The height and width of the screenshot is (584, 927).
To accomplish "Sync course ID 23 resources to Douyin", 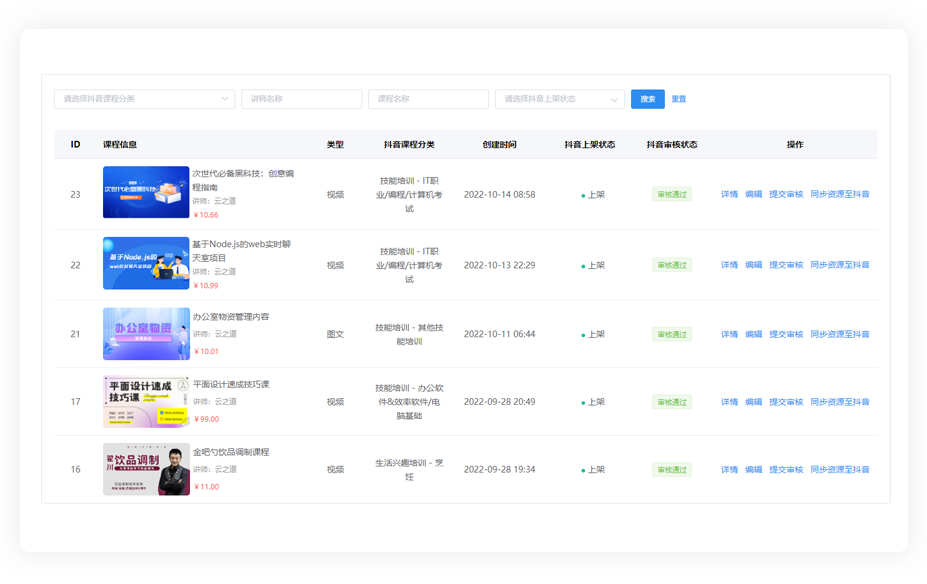I will click(x=839, y=194).
